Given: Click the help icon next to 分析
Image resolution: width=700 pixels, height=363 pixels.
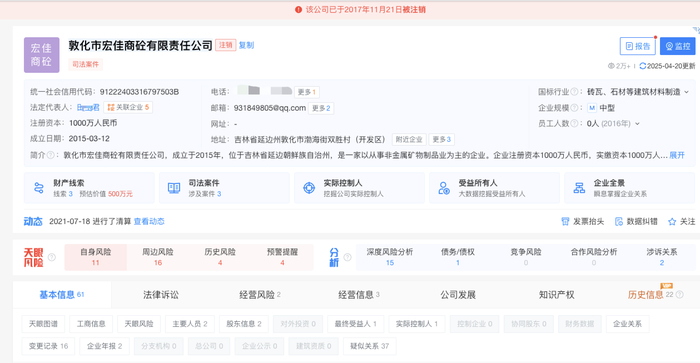Looking at the screenshot, I should click(x=347, y=257).
